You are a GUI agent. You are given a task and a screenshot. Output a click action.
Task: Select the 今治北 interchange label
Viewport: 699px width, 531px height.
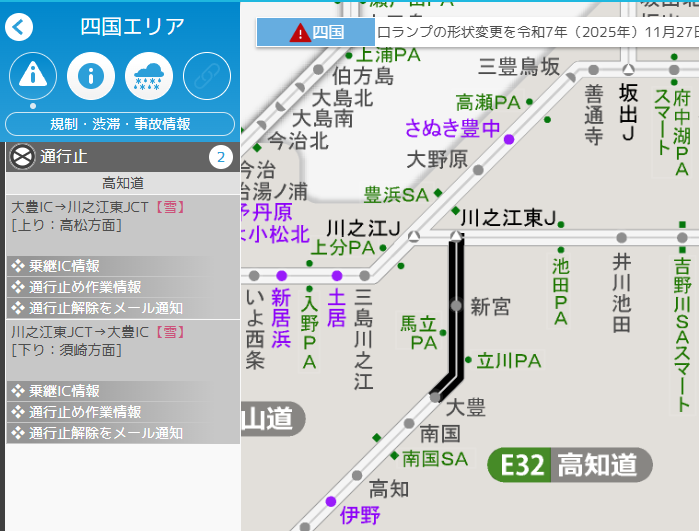(x=298, y=141)
